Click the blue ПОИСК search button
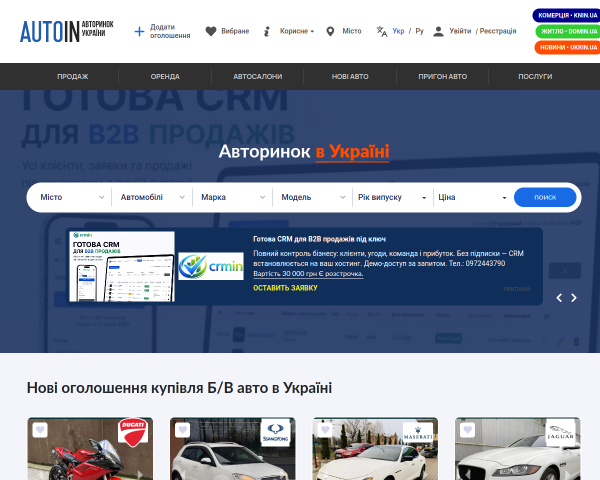Image resolution: width=600 pixels, height=480 pixels. pos(545,197)
